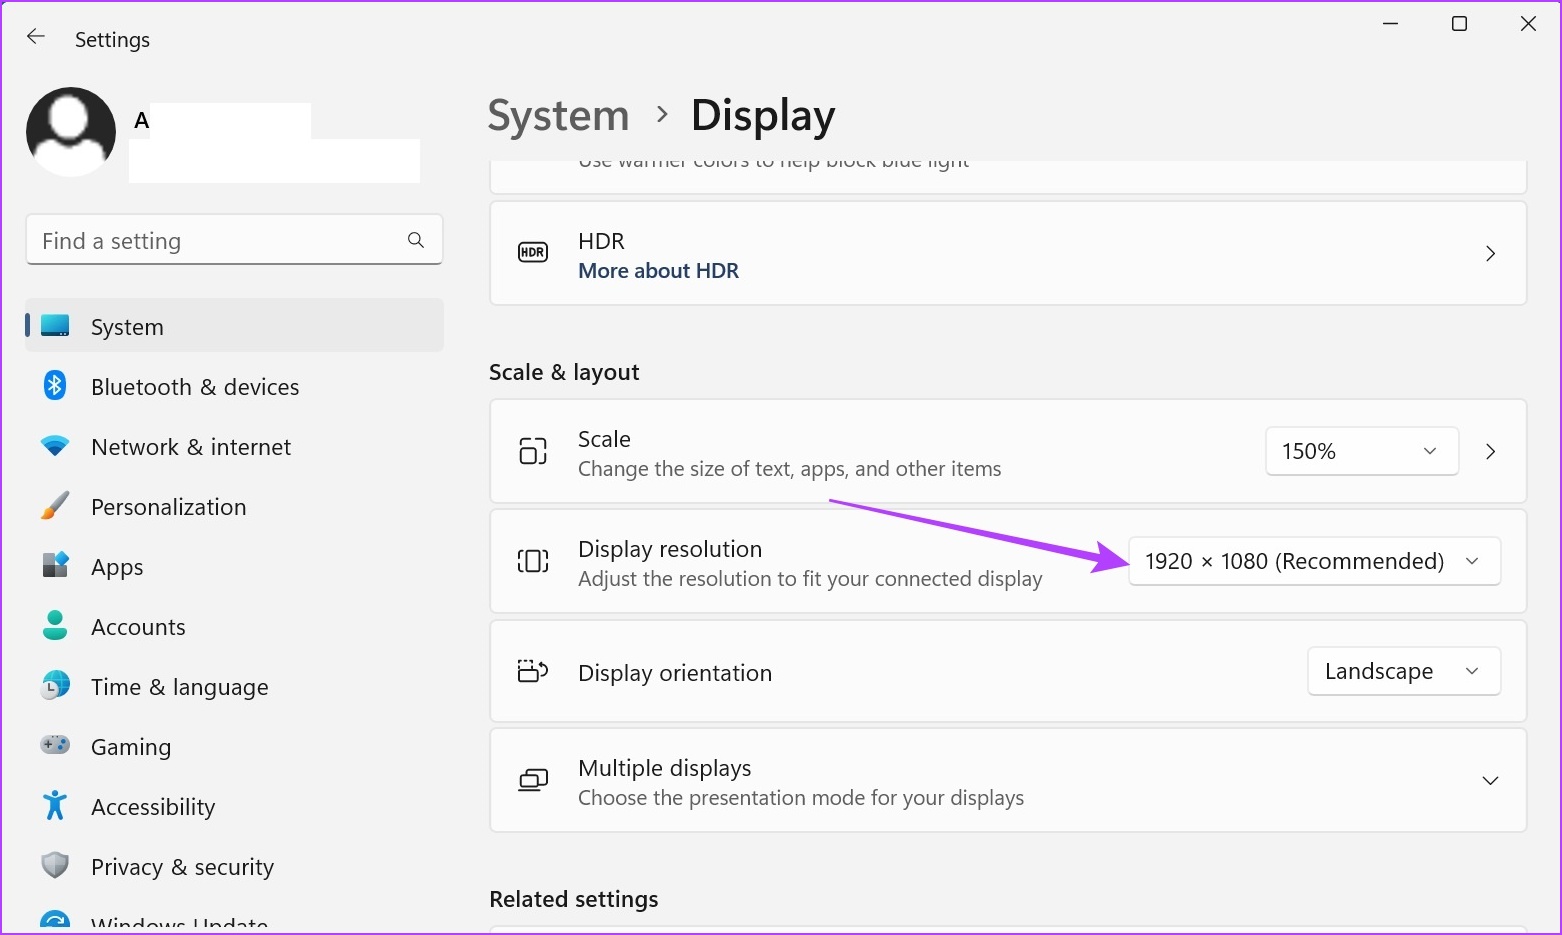
Task: Click the Related settings heading
Action: point(574,899)
